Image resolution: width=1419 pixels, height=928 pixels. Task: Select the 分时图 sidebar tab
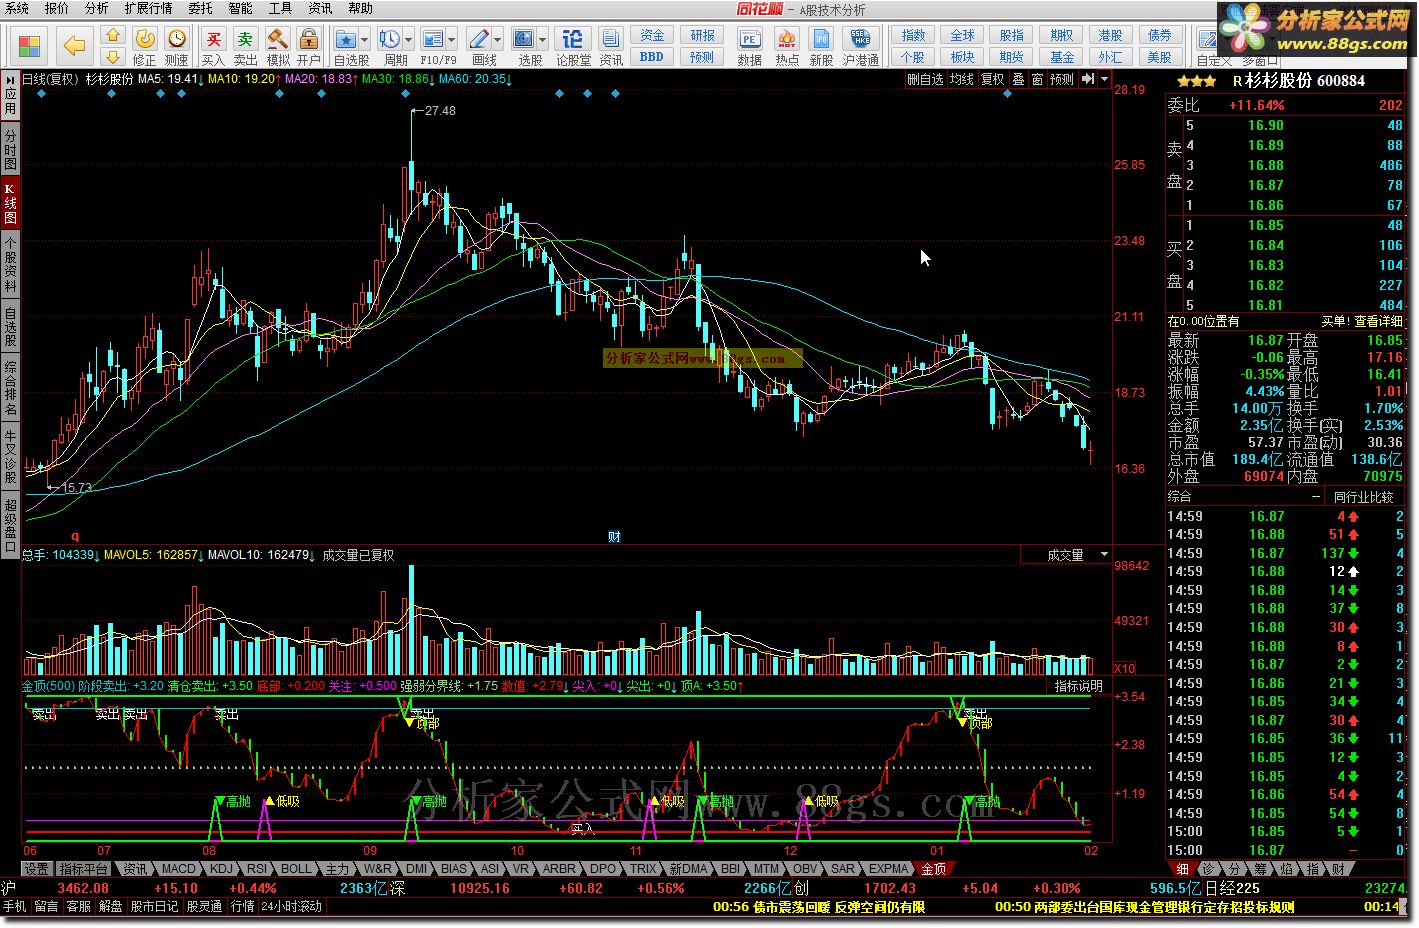(10, 150)
